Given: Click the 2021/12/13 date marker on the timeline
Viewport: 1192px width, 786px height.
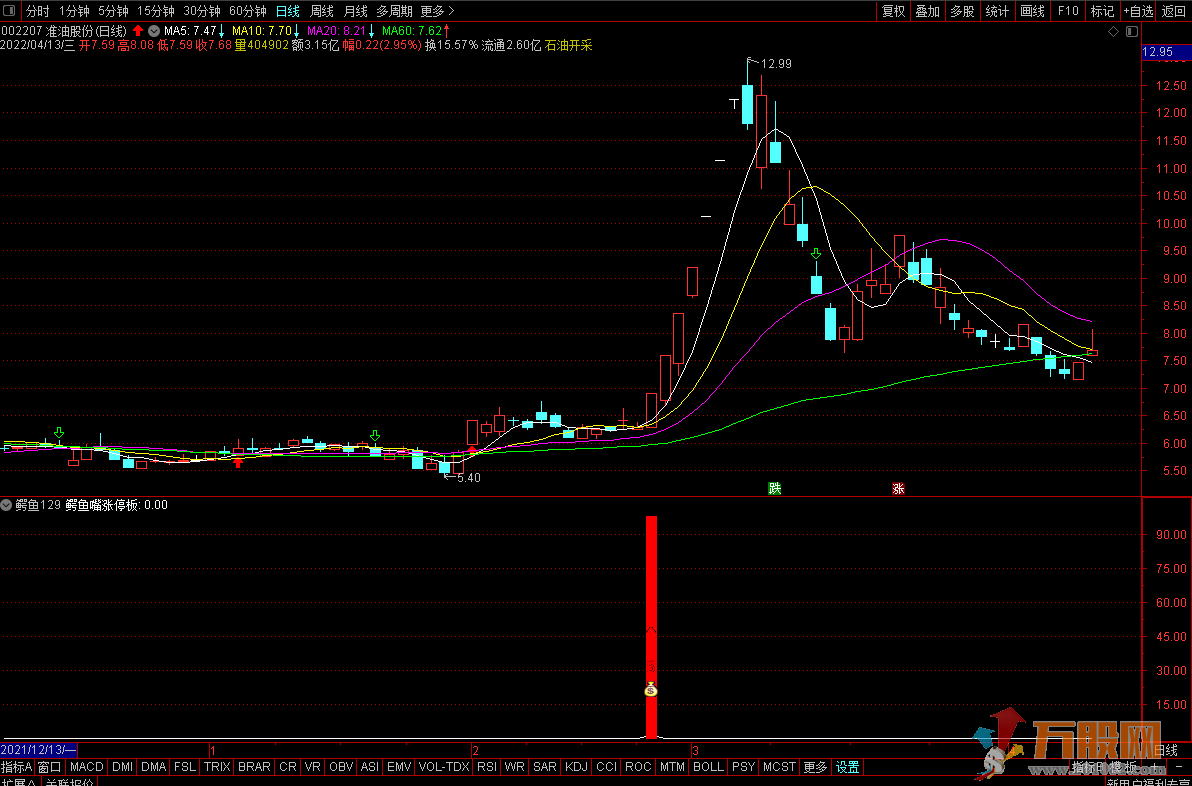Looking at the screenshot, I should pos(38,750).
